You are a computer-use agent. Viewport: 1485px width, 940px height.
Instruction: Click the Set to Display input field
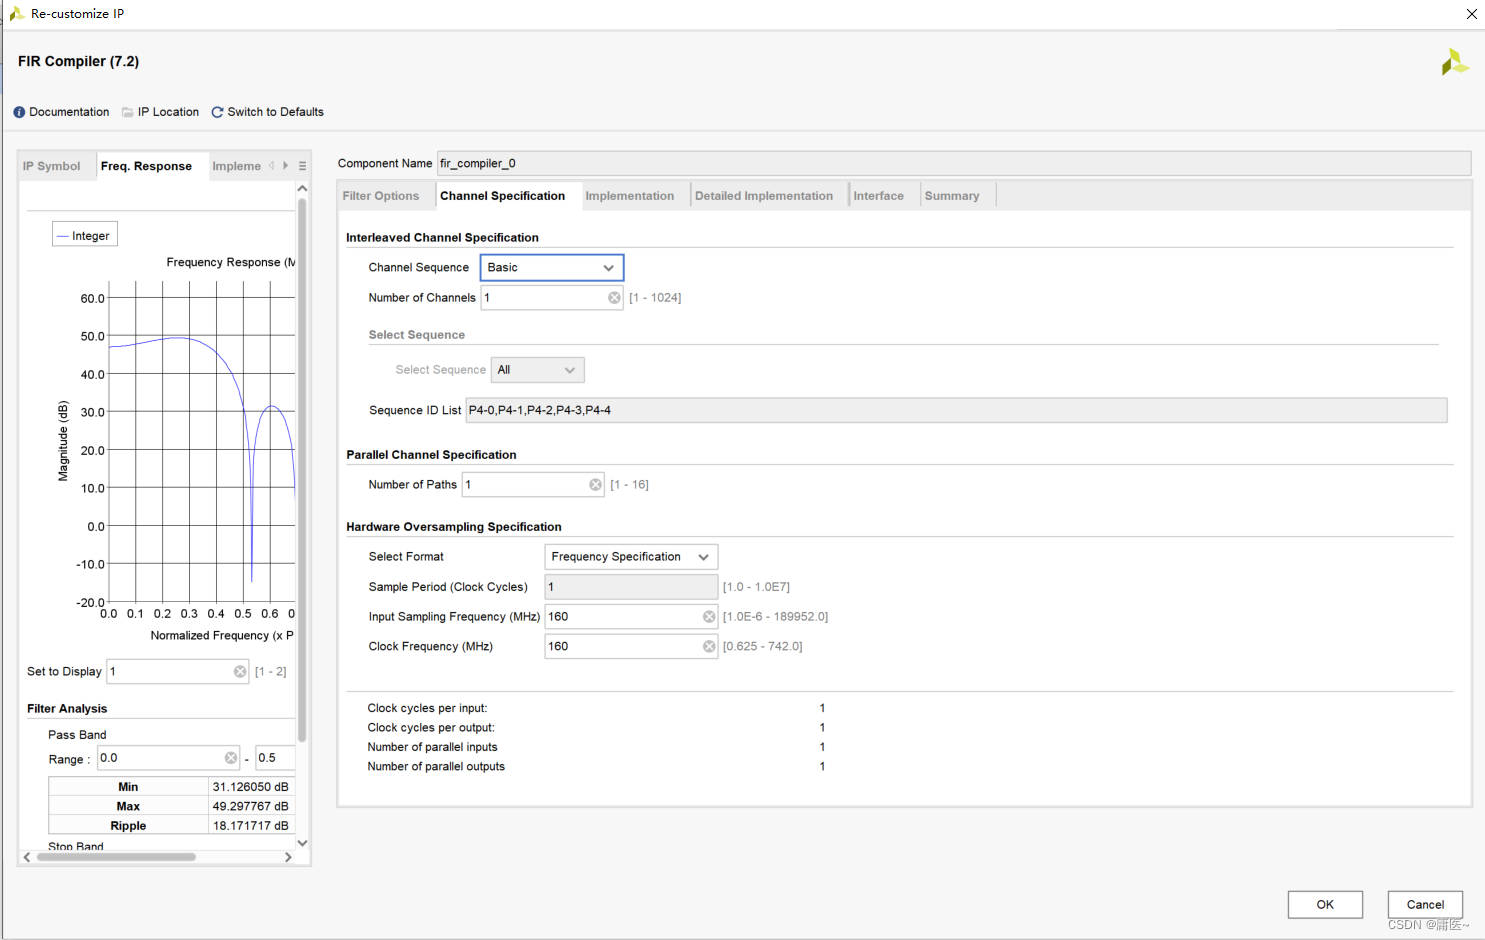(x=178, y=672)
